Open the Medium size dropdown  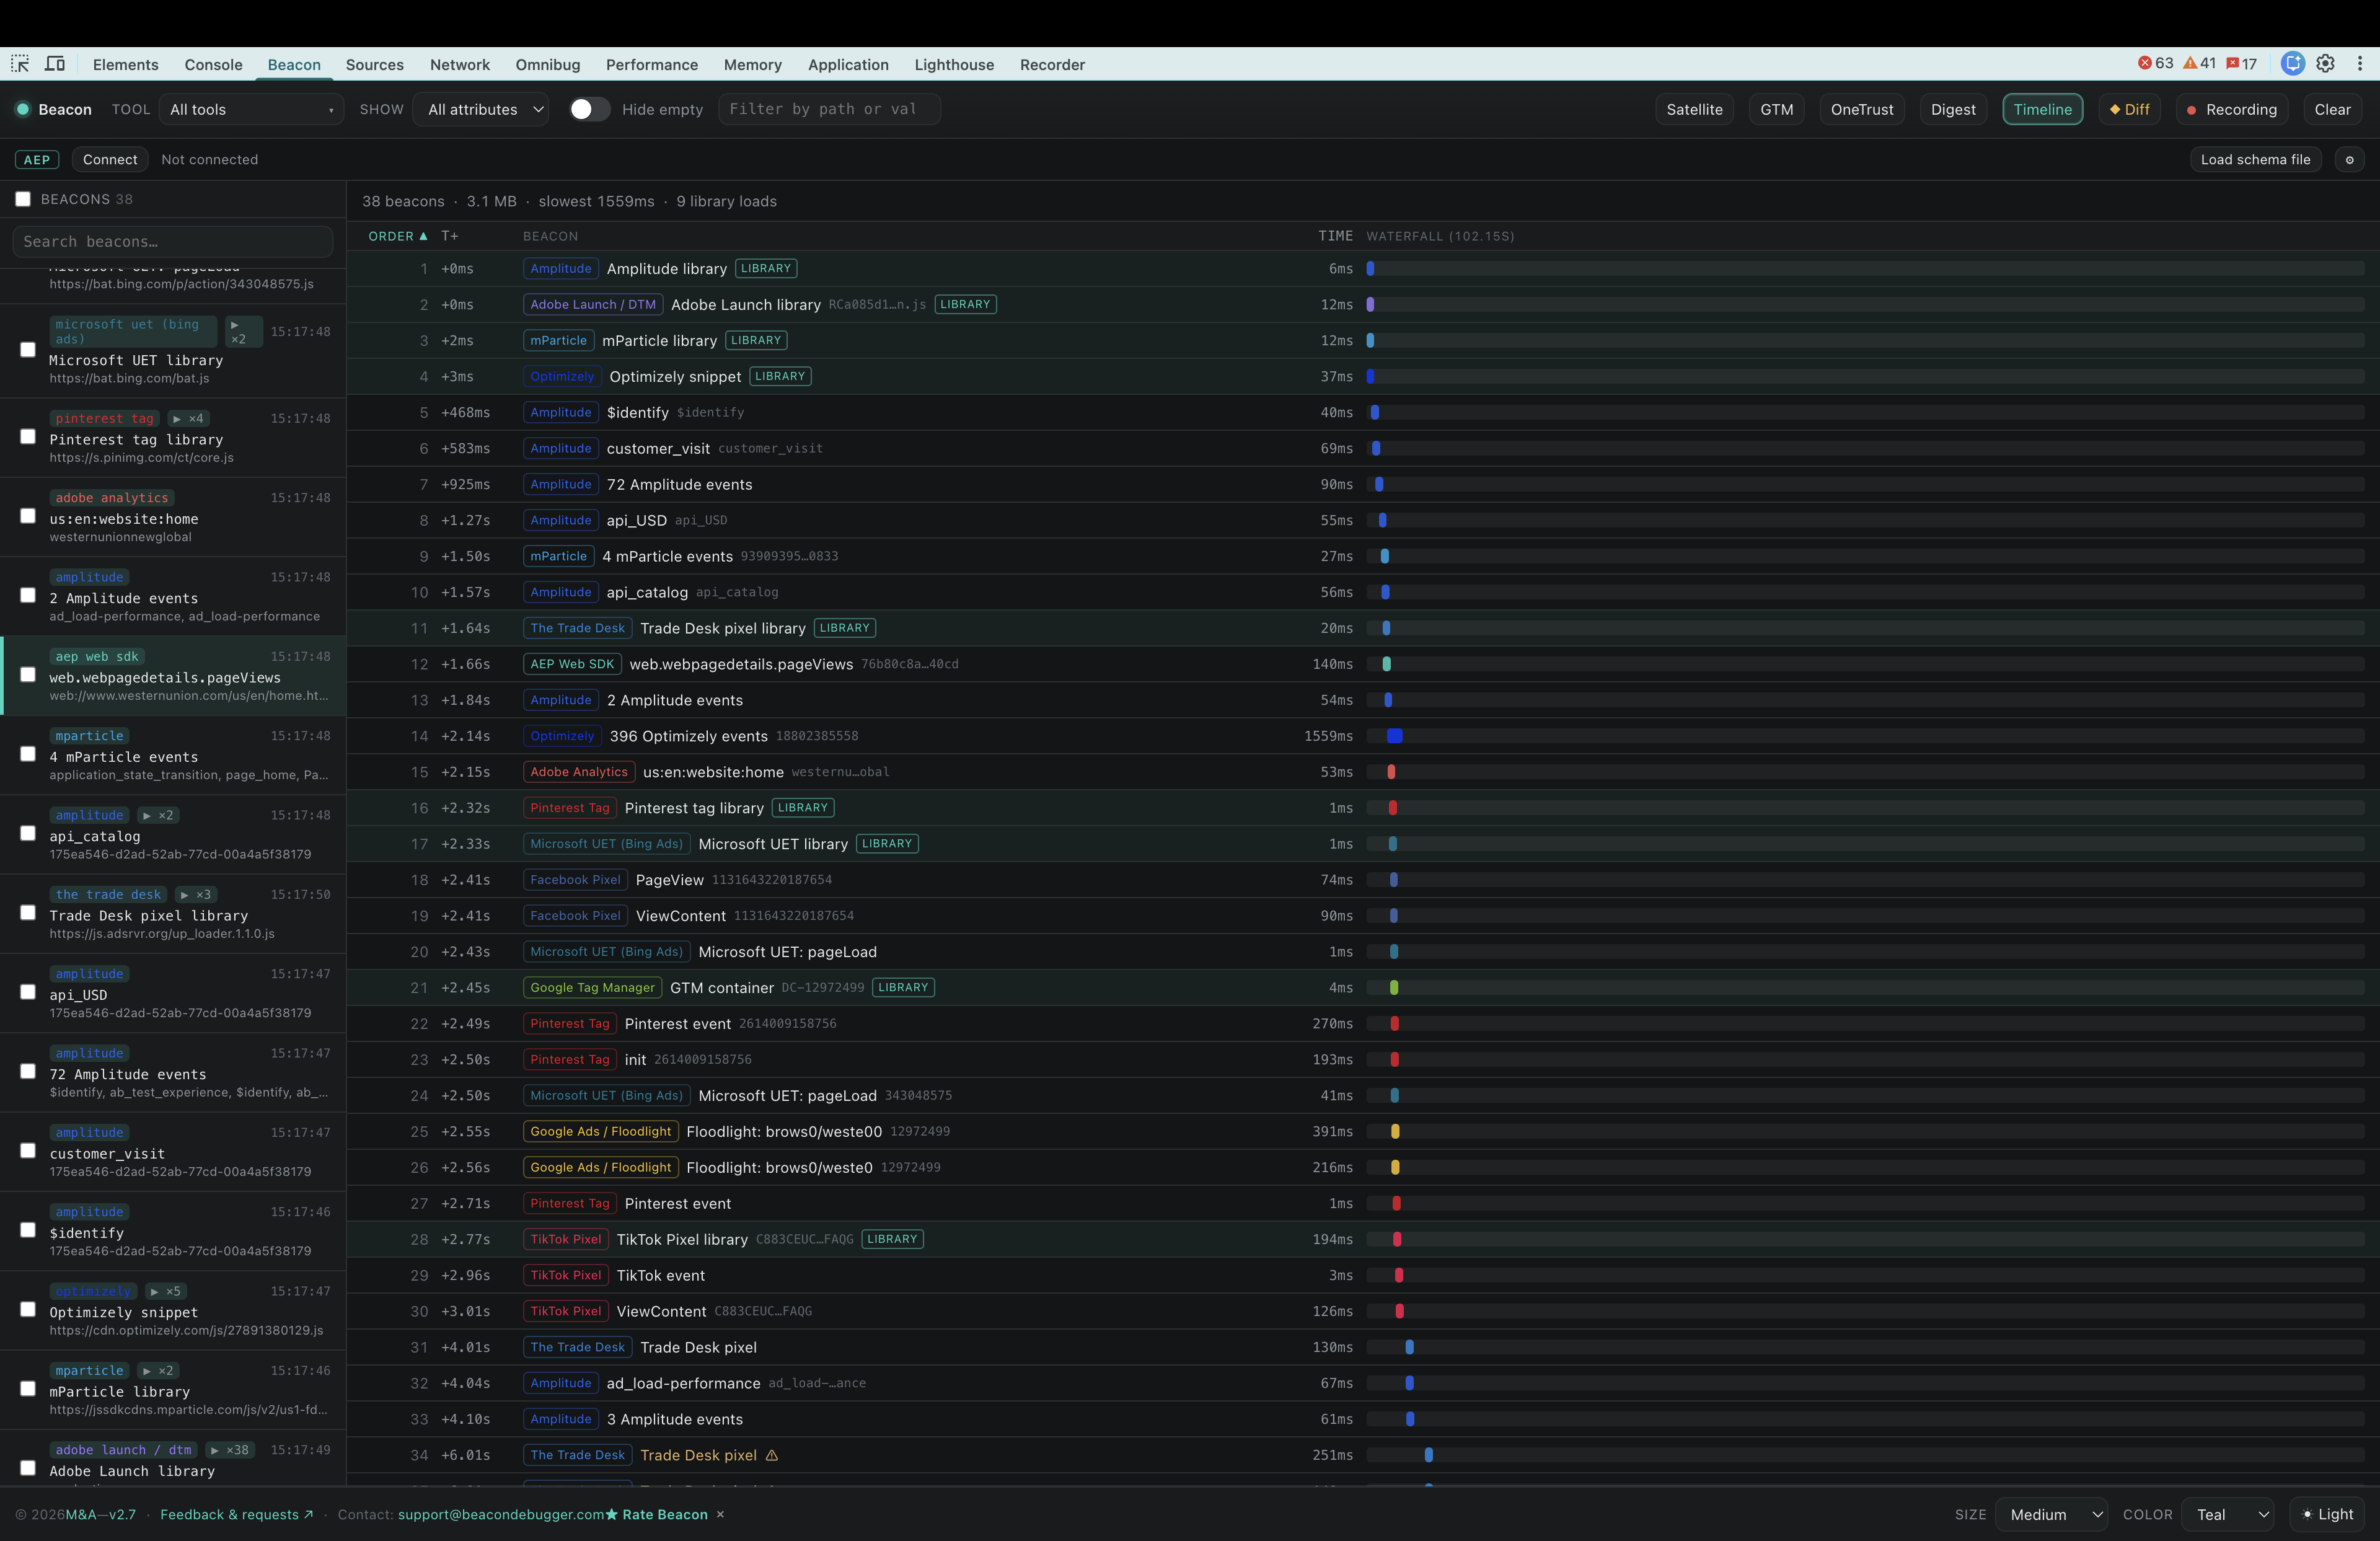2051,1514
